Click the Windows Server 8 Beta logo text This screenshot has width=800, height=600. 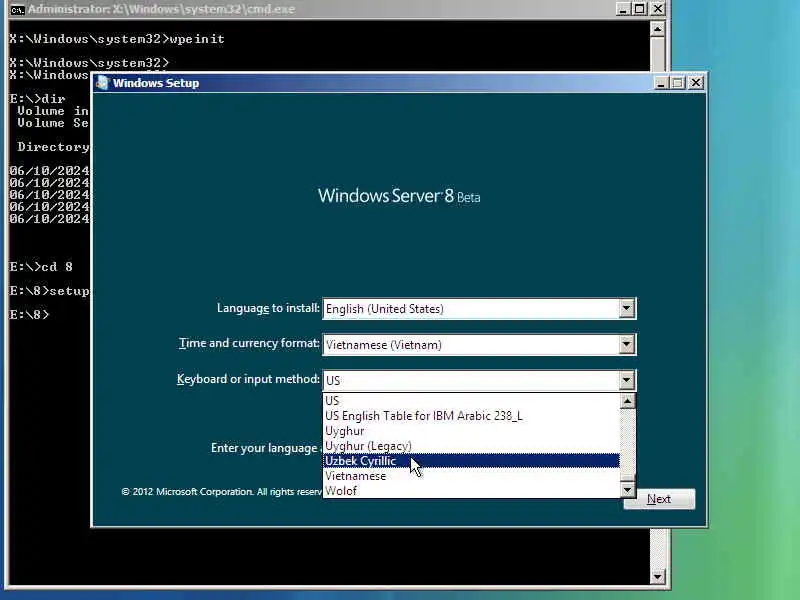click(x=399, y=196)
